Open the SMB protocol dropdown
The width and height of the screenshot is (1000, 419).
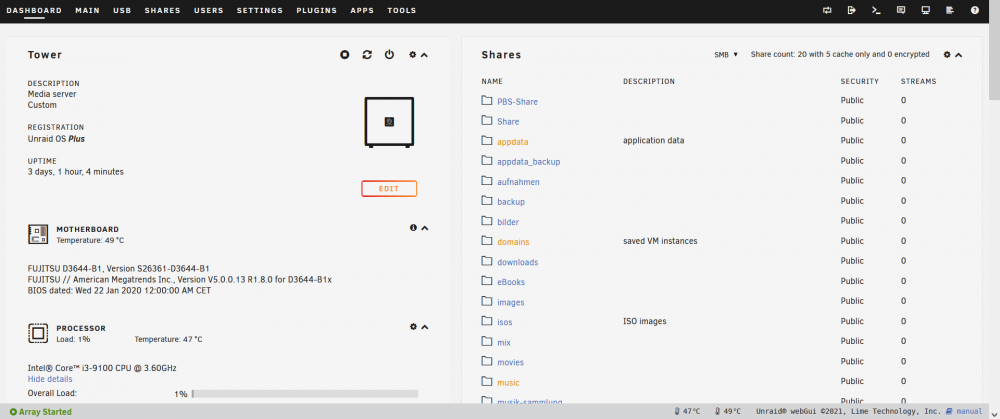point(726,55)
